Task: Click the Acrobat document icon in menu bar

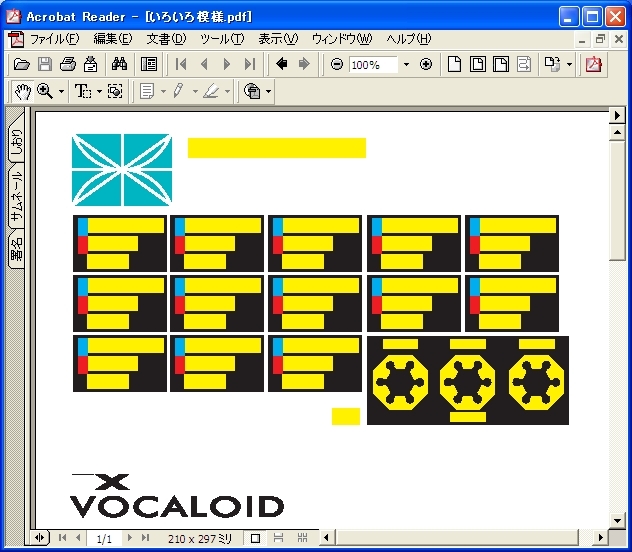Action: pos(16,39)
